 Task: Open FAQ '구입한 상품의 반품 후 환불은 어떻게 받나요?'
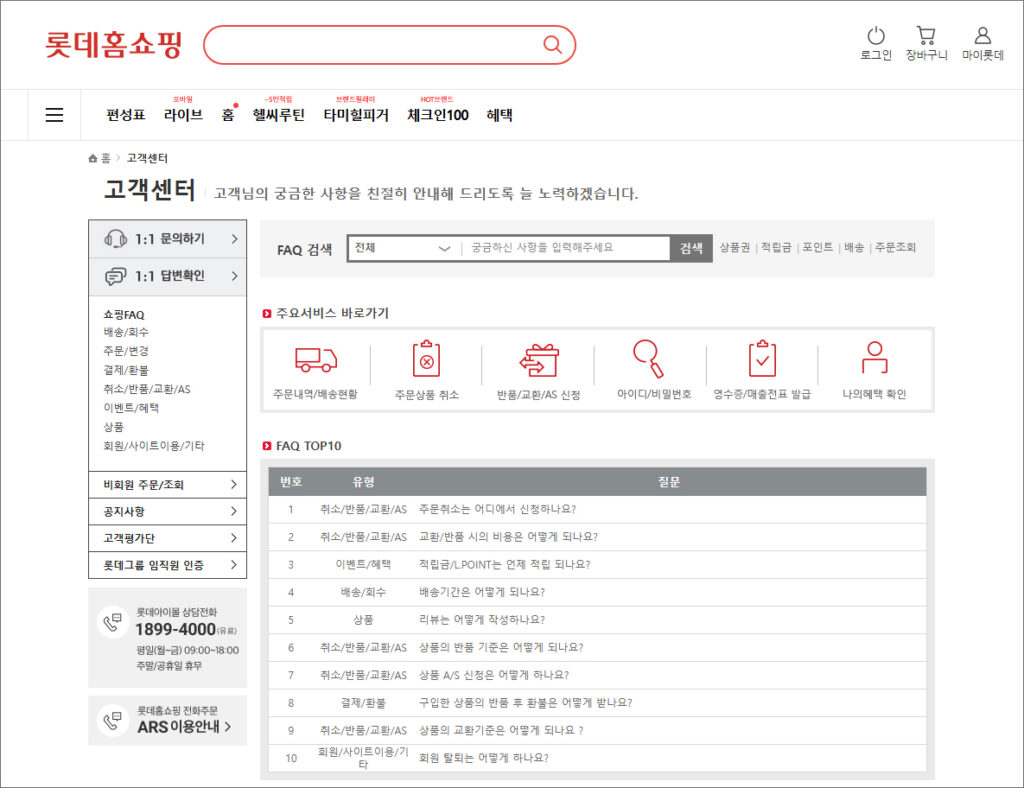pos(526,702)
